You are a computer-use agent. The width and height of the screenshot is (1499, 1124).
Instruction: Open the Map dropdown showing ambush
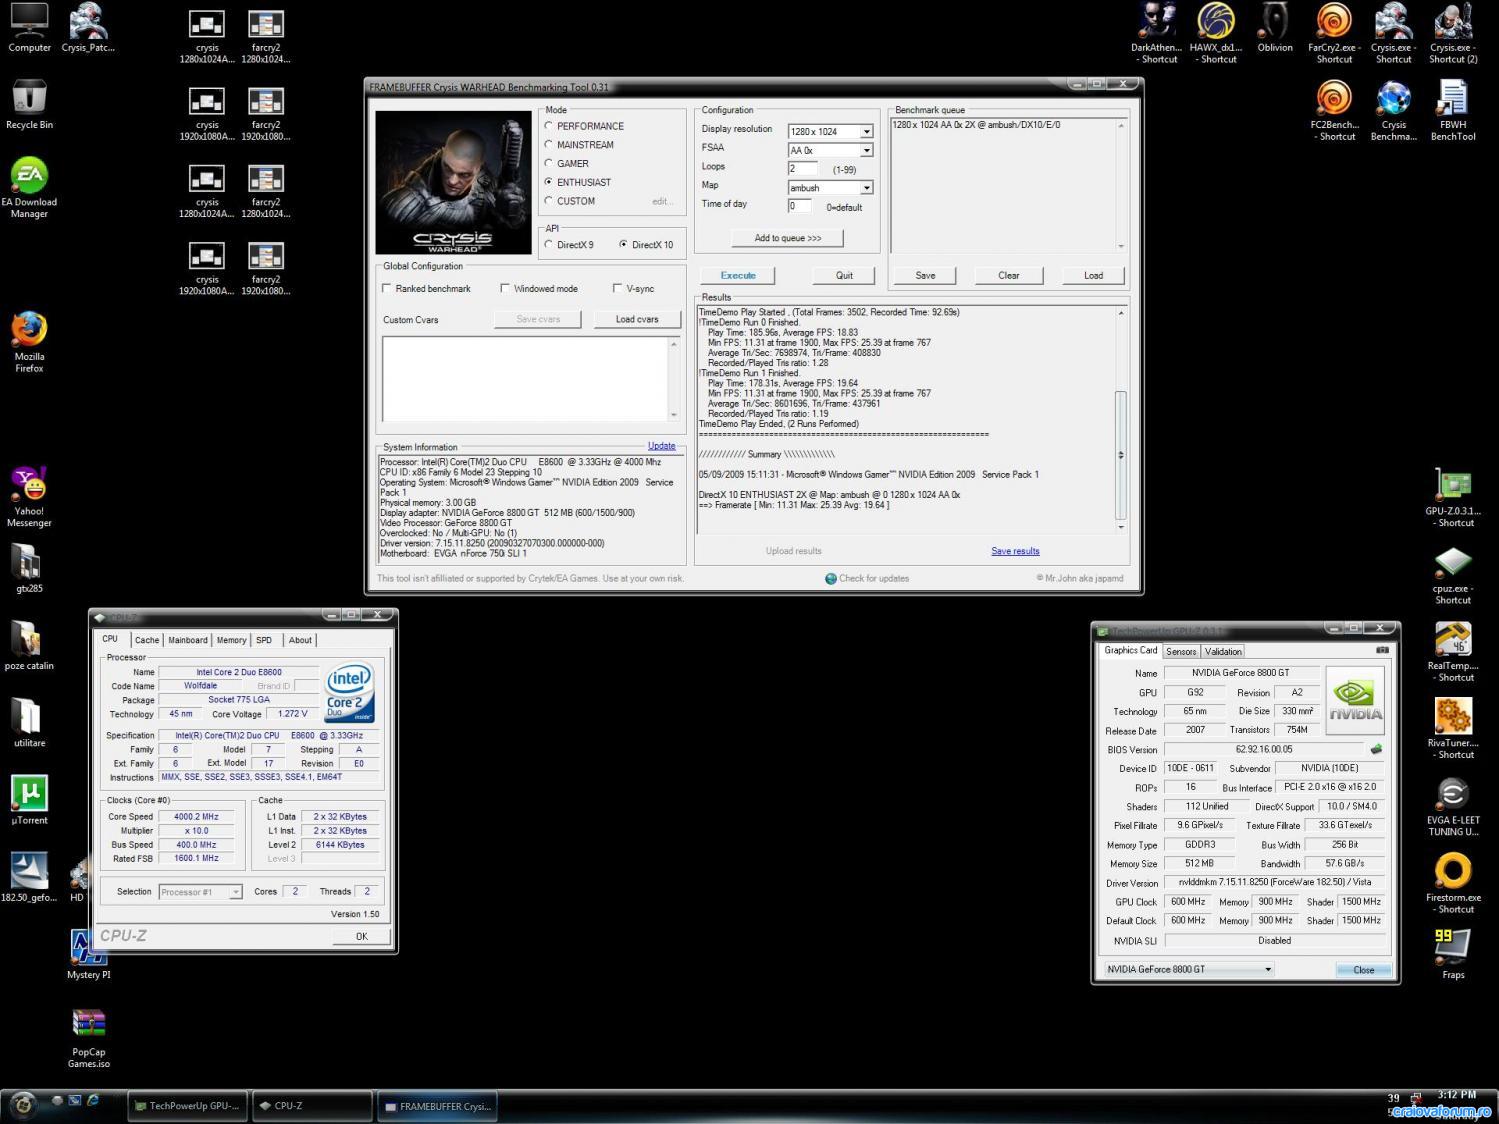pos(830,187)
